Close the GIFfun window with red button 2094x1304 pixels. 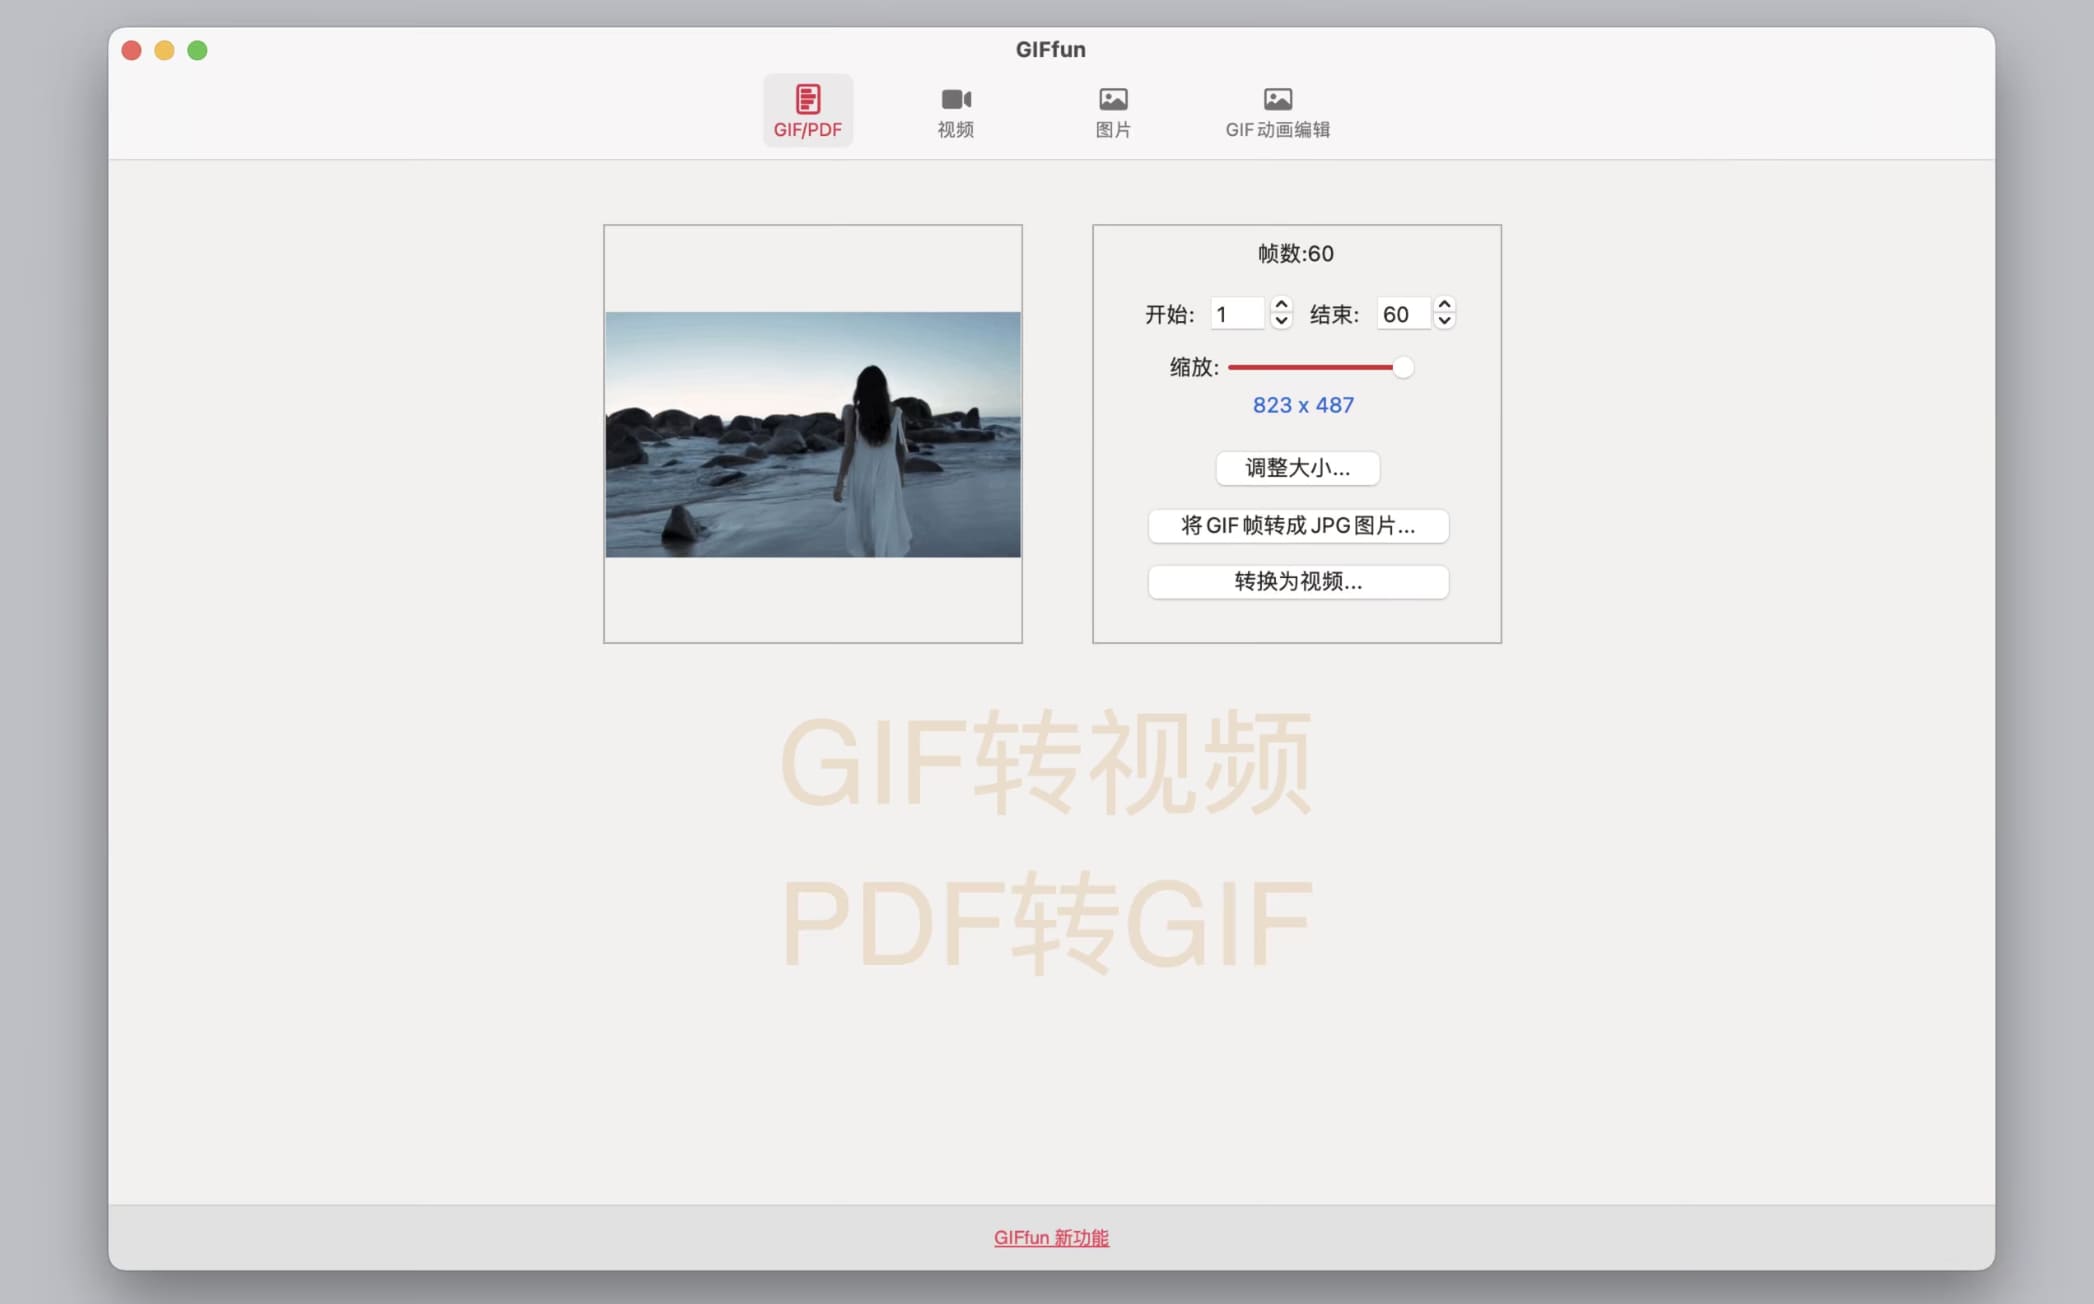pyautogui.click(x=131, y=50)
